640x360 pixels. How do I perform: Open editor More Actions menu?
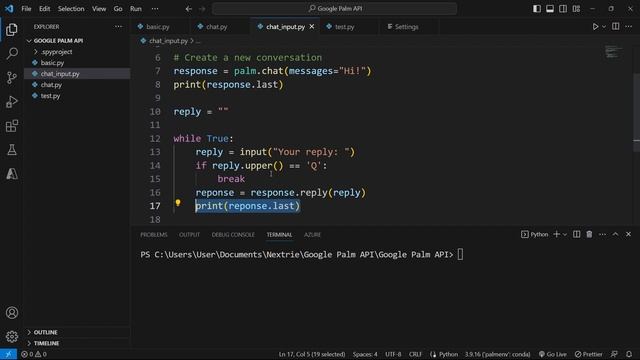point(629,27)
